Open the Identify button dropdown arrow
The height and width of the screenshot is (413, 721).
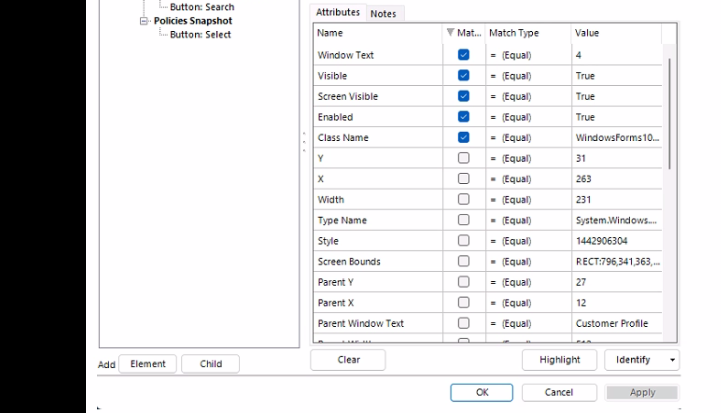tap(672, 360)
